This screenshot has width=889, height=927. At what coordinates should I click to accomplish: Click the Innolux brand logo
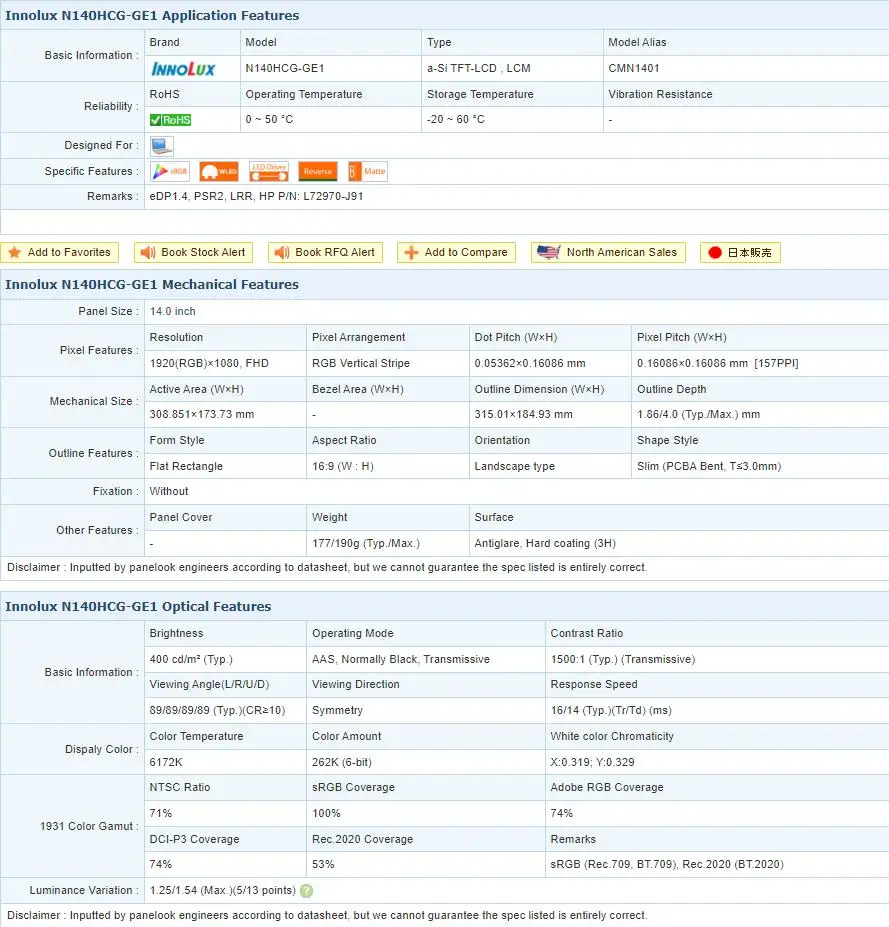click(183, 69)
